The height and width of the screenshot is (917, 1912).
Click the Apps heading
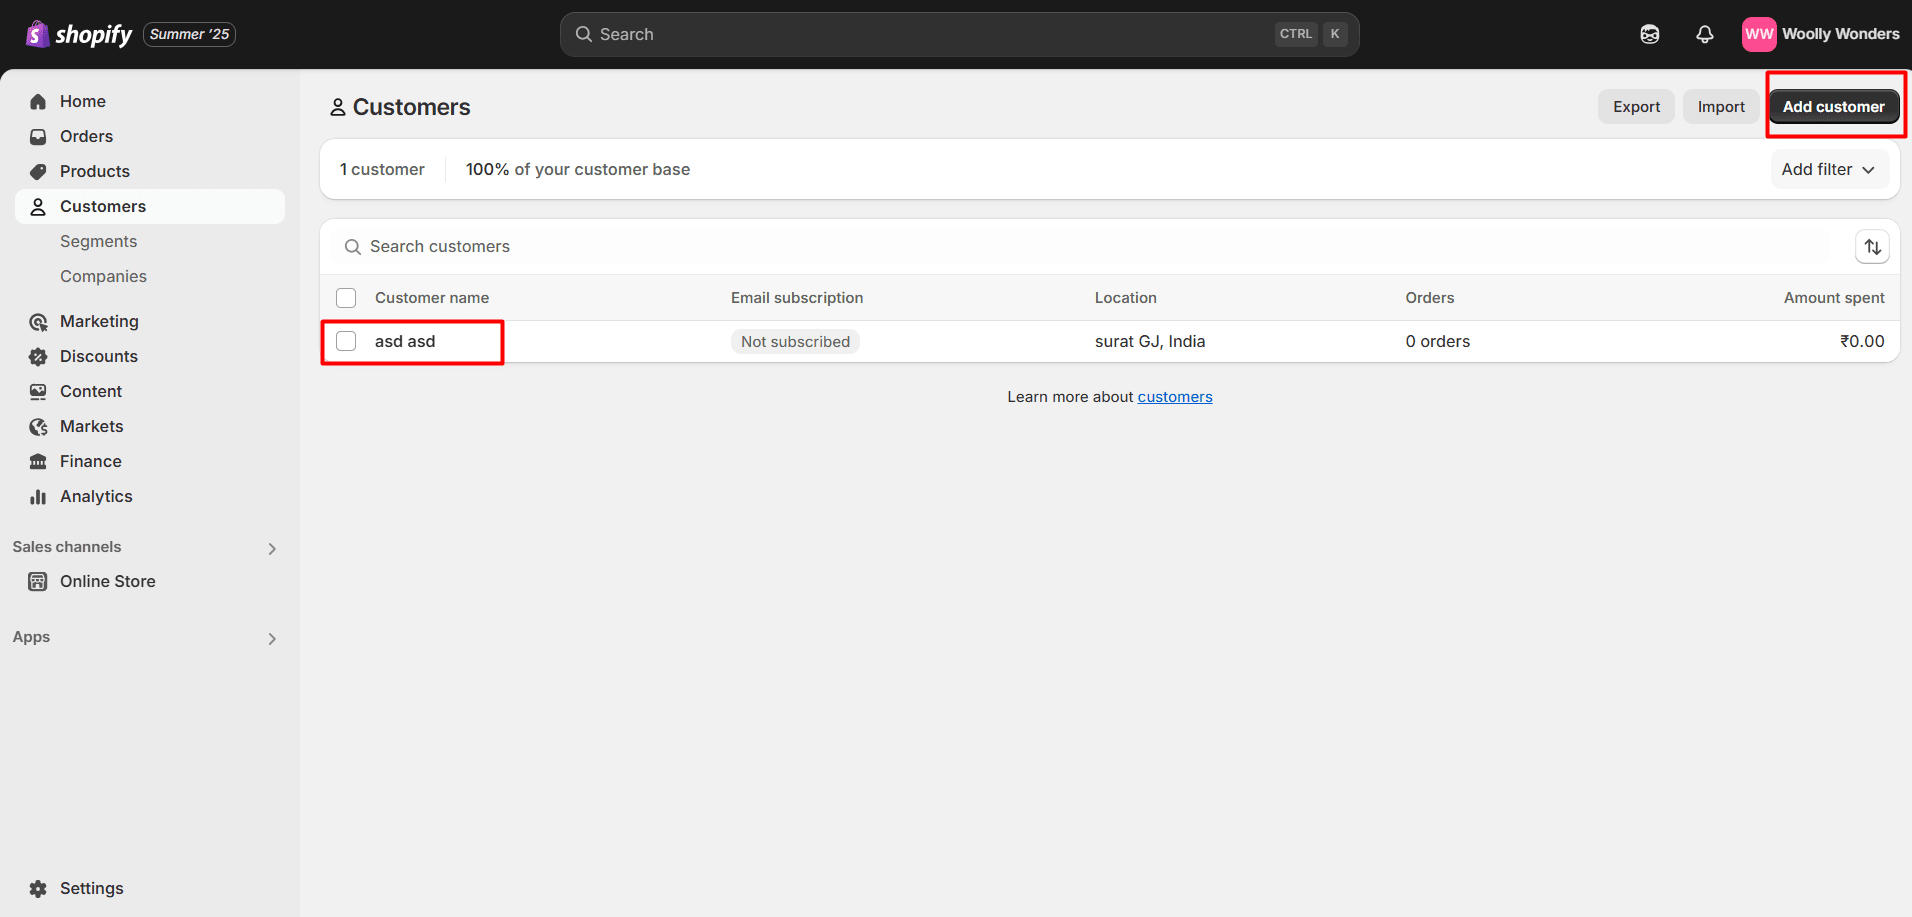pos(31,637)
